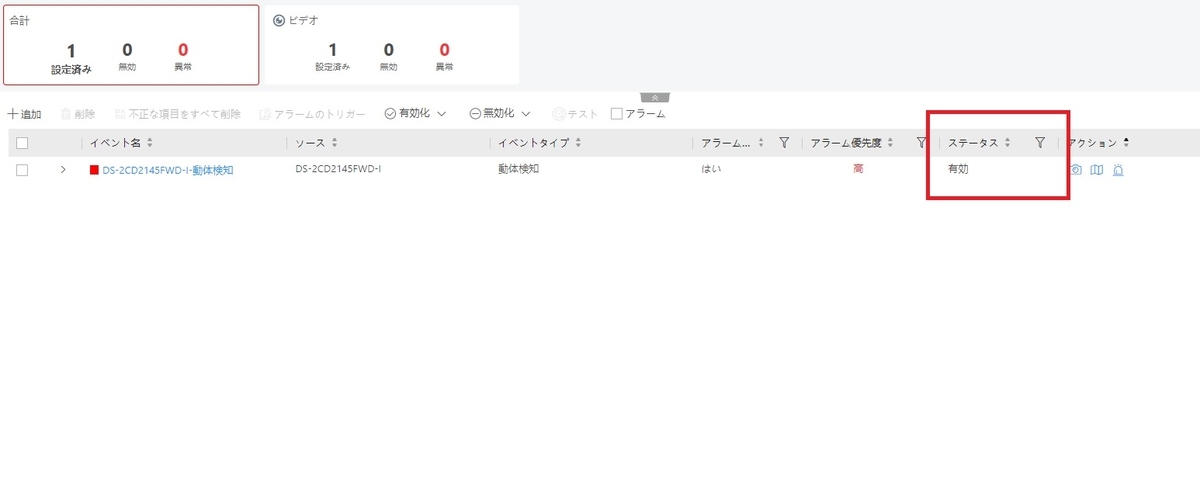The image size is (1200, 484).
Task: Click the ビデオ card camera icon
Action: (x=278, y=20)
